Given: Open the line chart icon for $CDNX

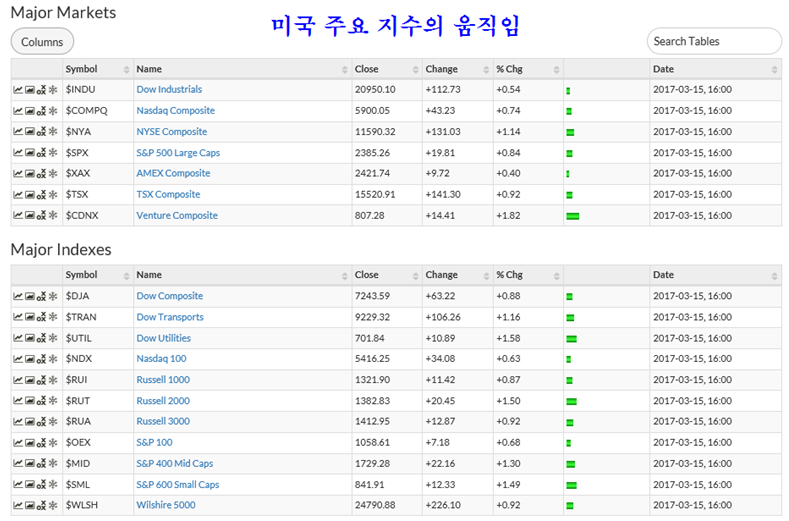Looking at the screenshot, I should [18, 216].
